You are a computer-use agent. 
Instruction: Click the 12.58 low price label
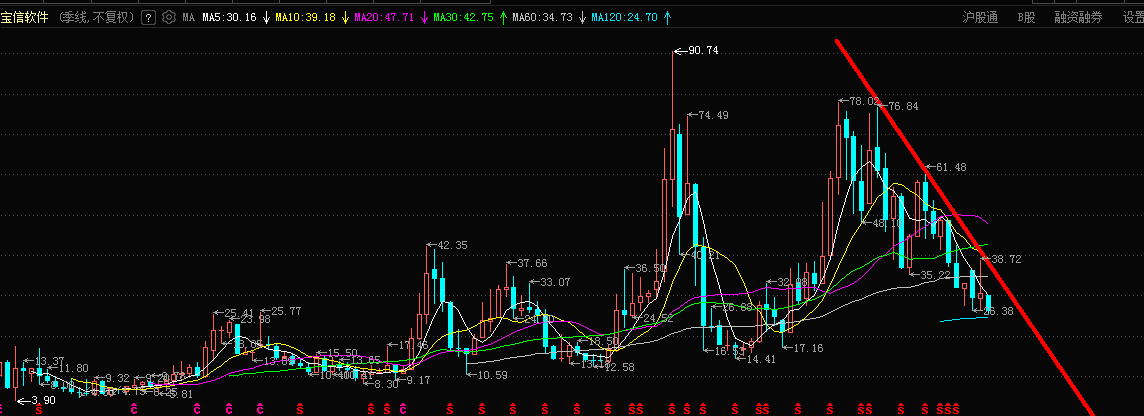619,366
